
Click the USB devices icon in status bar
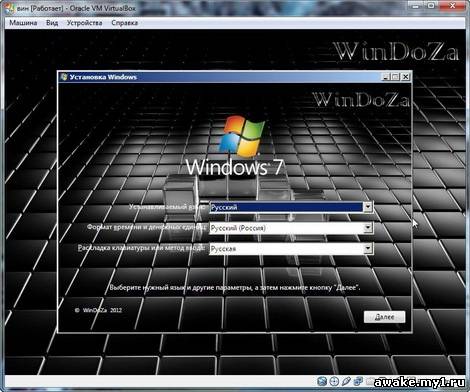(346, 381)
